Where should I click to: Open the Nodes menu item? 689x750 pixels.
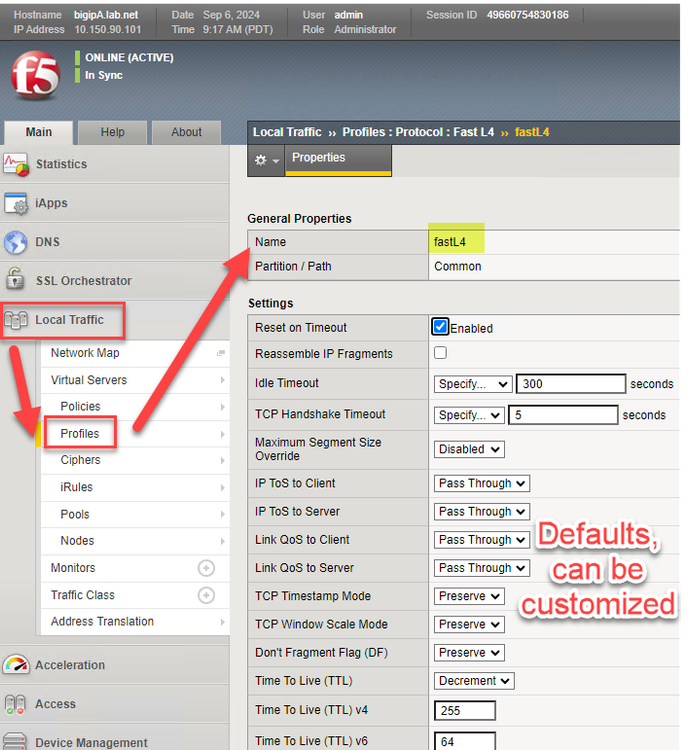click(78, 541)
